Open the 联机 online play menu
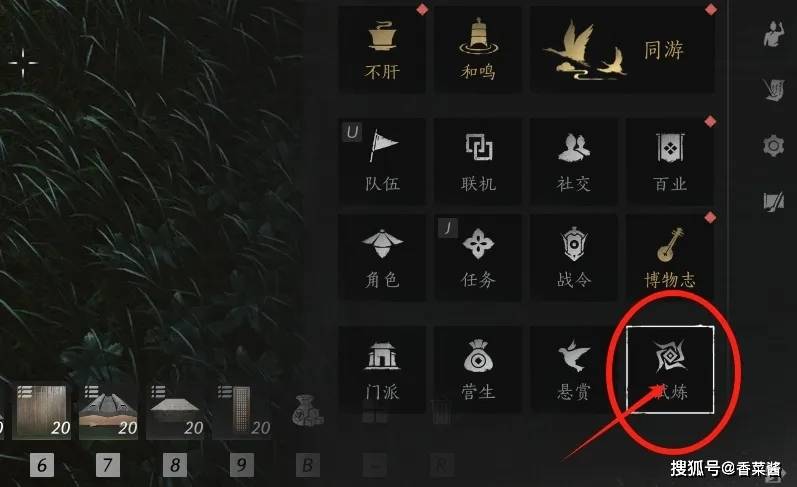The height and width of the screenshot is (487, 797). pos(478,162)
